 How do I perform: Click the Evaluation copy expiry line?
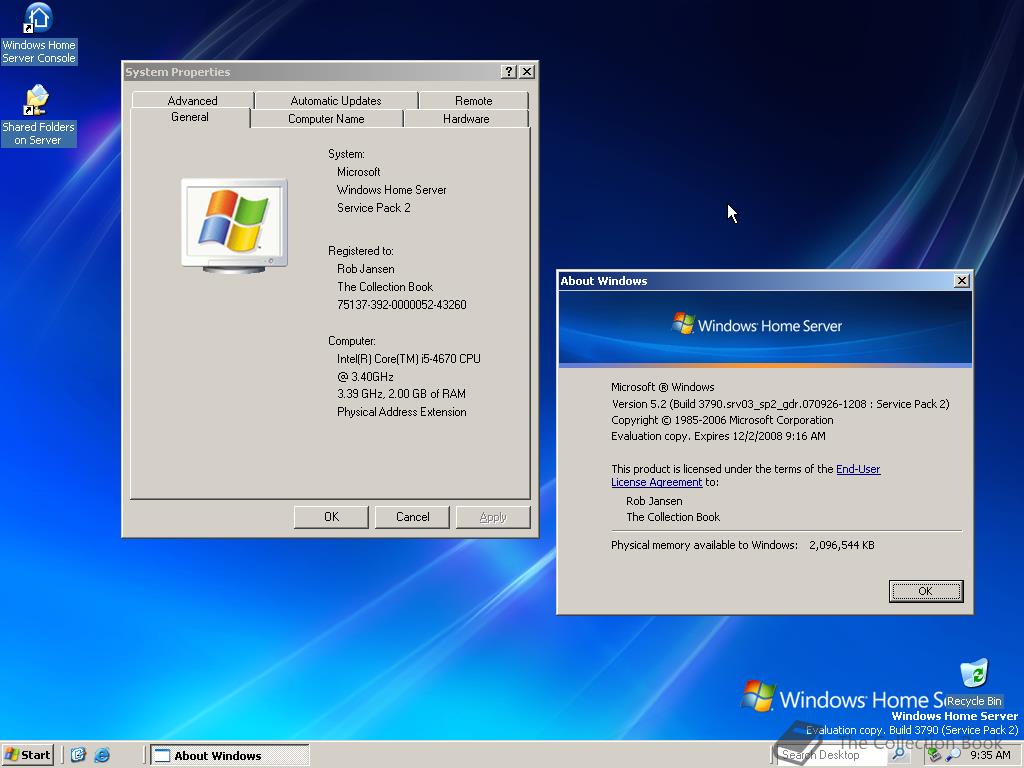click(x=718, y=436)
